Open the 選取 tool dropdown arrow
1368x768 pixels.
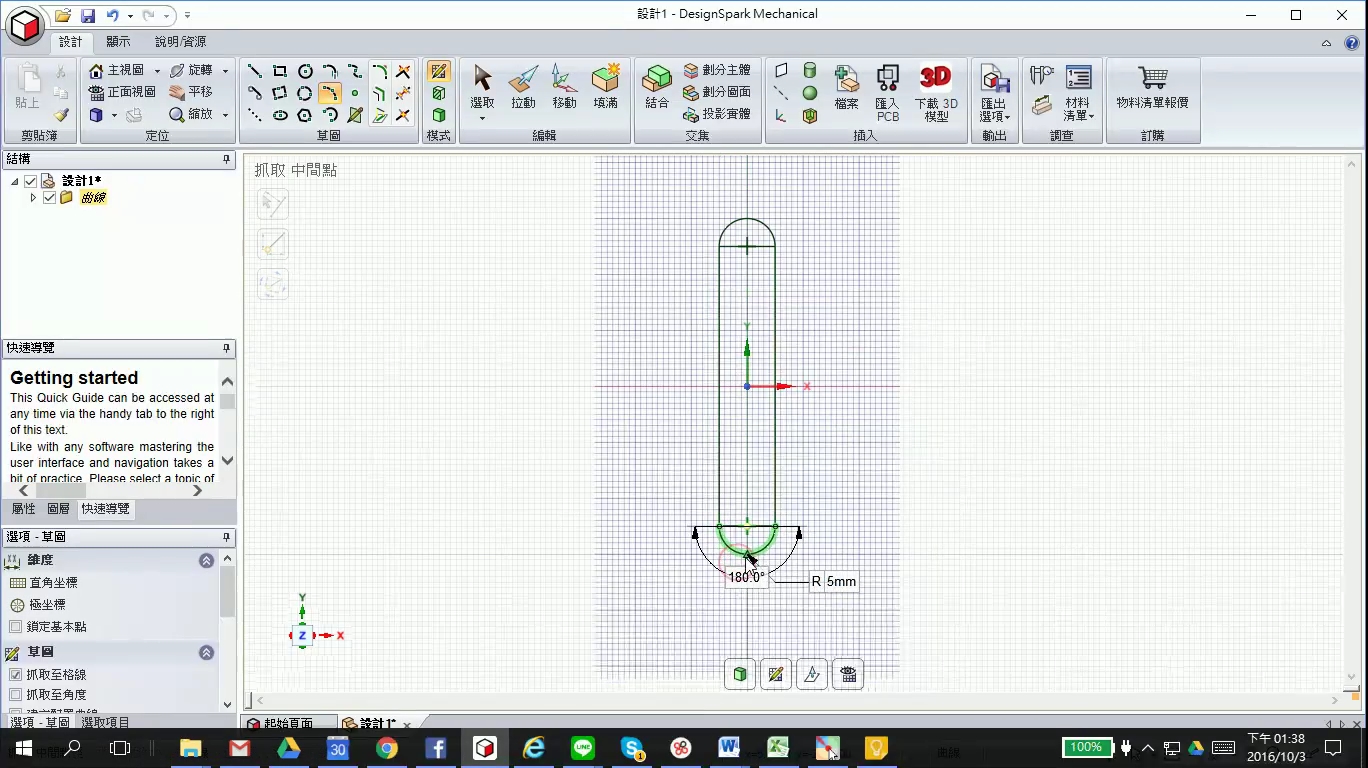[482, 118]
